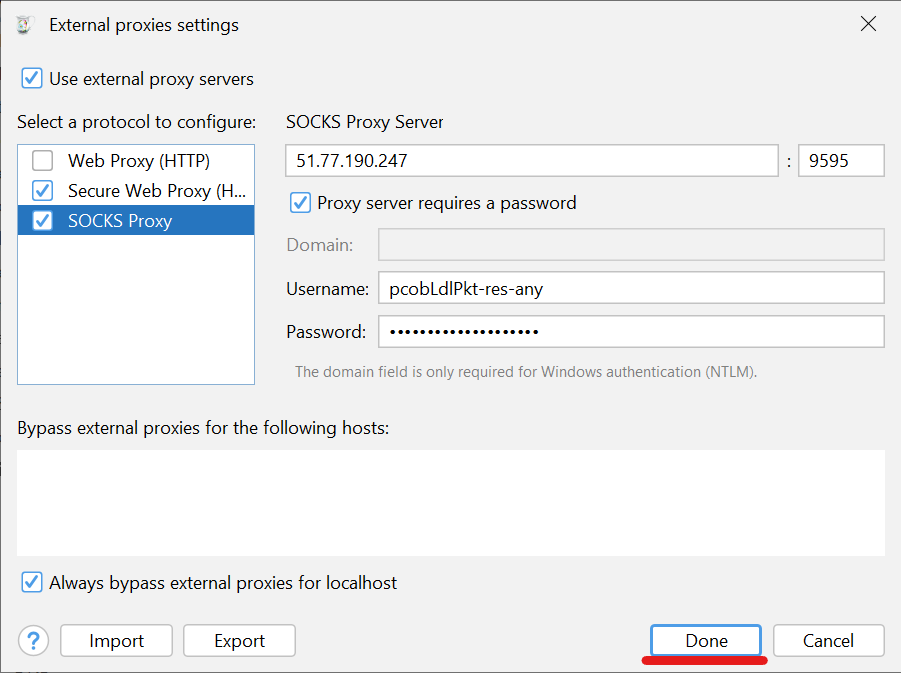
Task: Disable Always bypass external proxies for localhost
Action: (32, 582)
